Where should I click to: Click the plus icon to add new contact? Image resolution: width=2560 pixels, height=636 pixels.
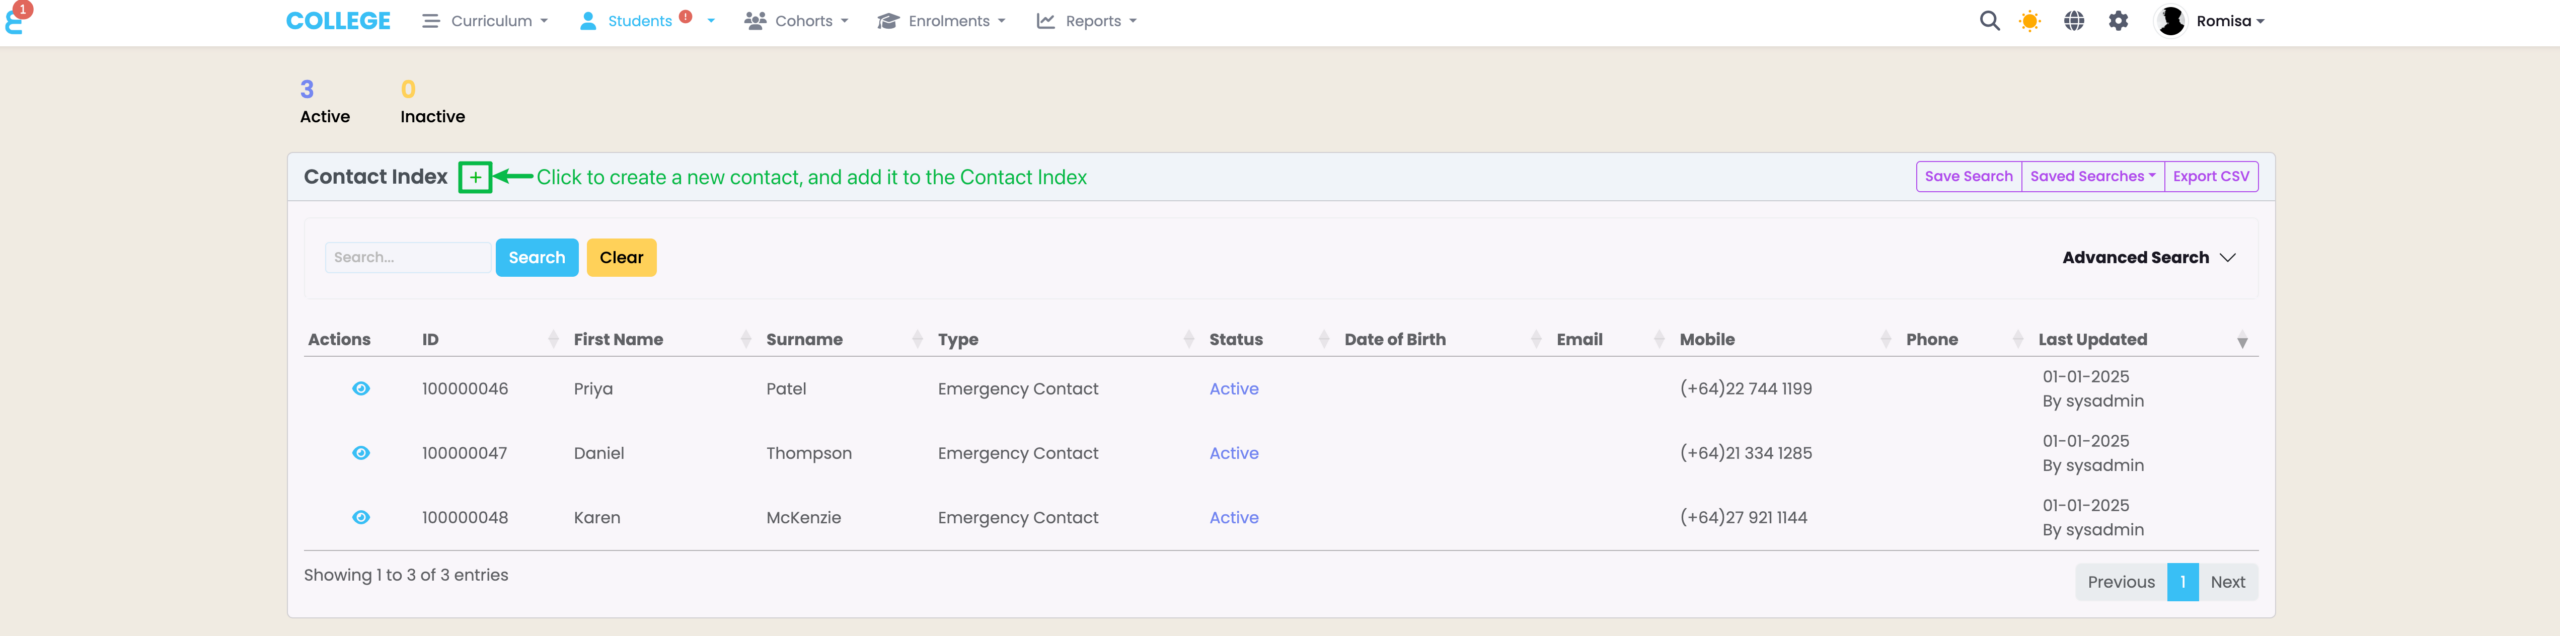[475, 178]
